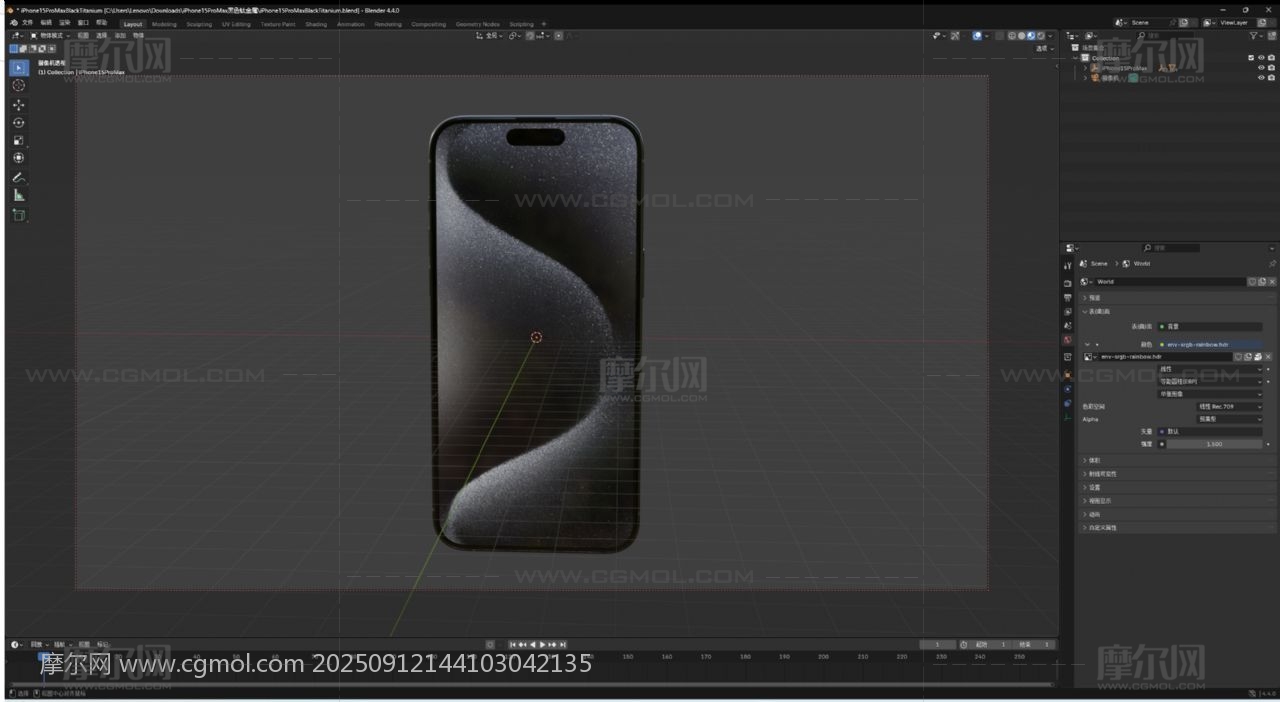Toggle X-ray mode
The image size is (1280, 702).
999,36
